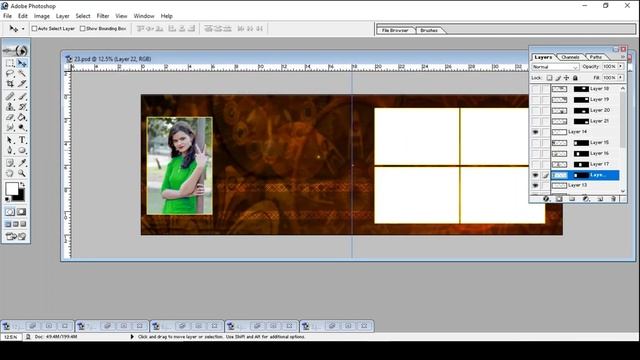The image size is (640, 360).
Task: Select the Zoom magnifier tool
Action: [22, 173]
